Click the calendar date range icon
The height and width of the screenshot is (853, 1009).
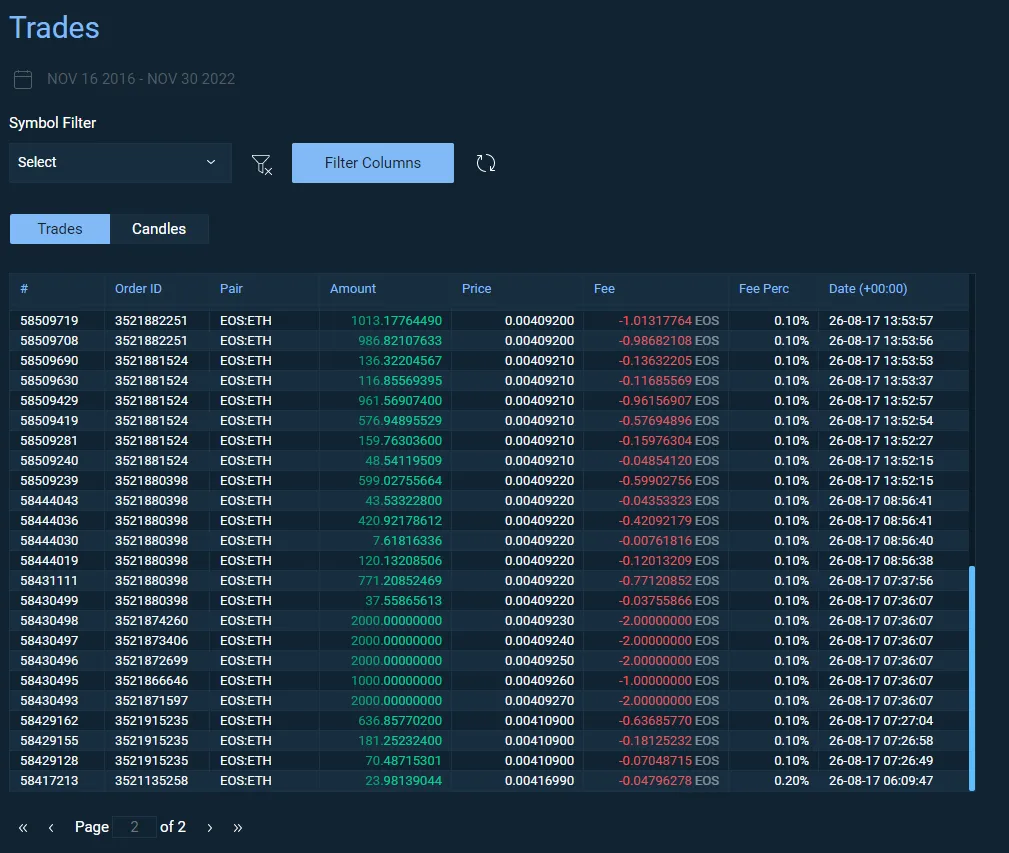[x=23, y=79]
